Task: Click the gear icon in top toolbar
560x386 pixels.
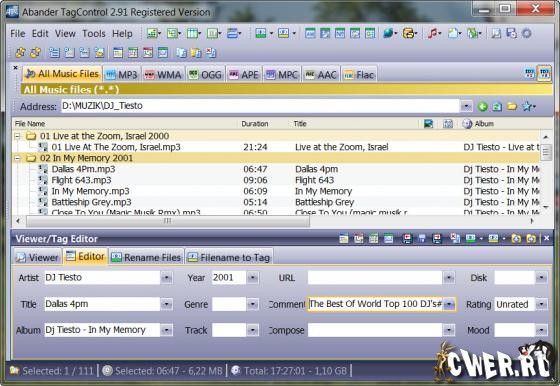Action: [527, 34]
